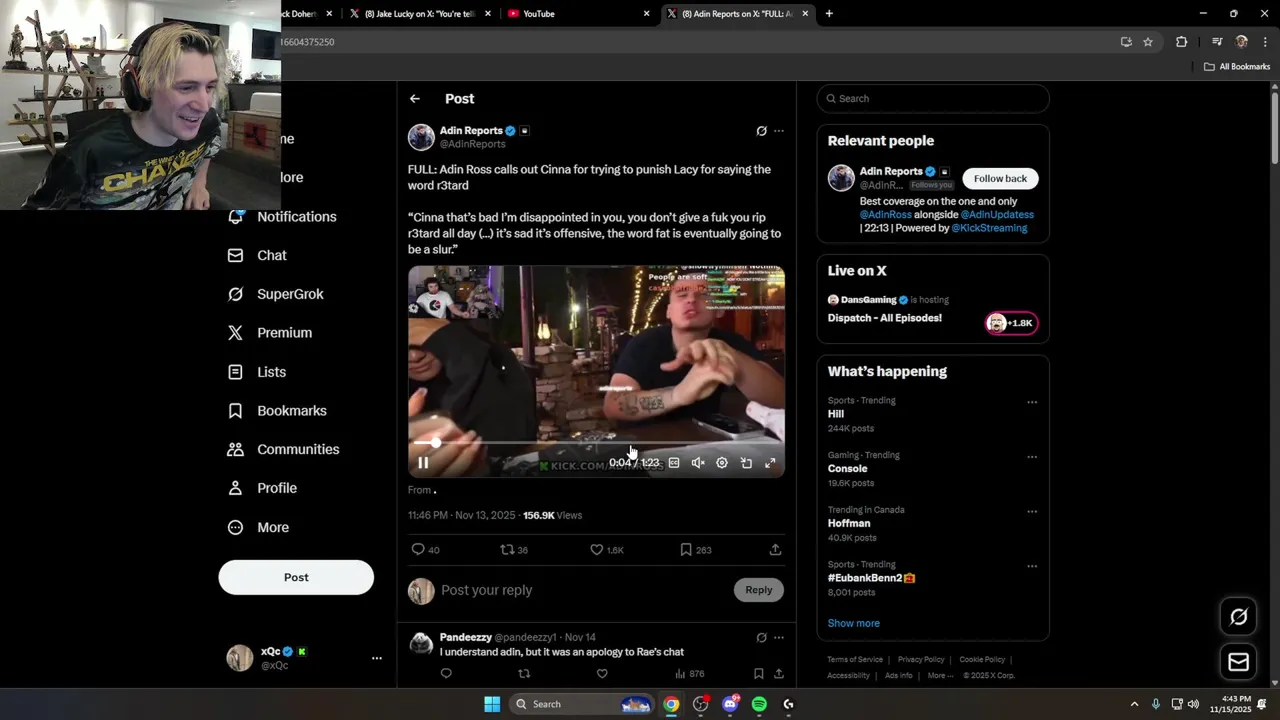Open video playback settings gear
The width and height of the screenshot is (1280, 720).
point(722,463)
